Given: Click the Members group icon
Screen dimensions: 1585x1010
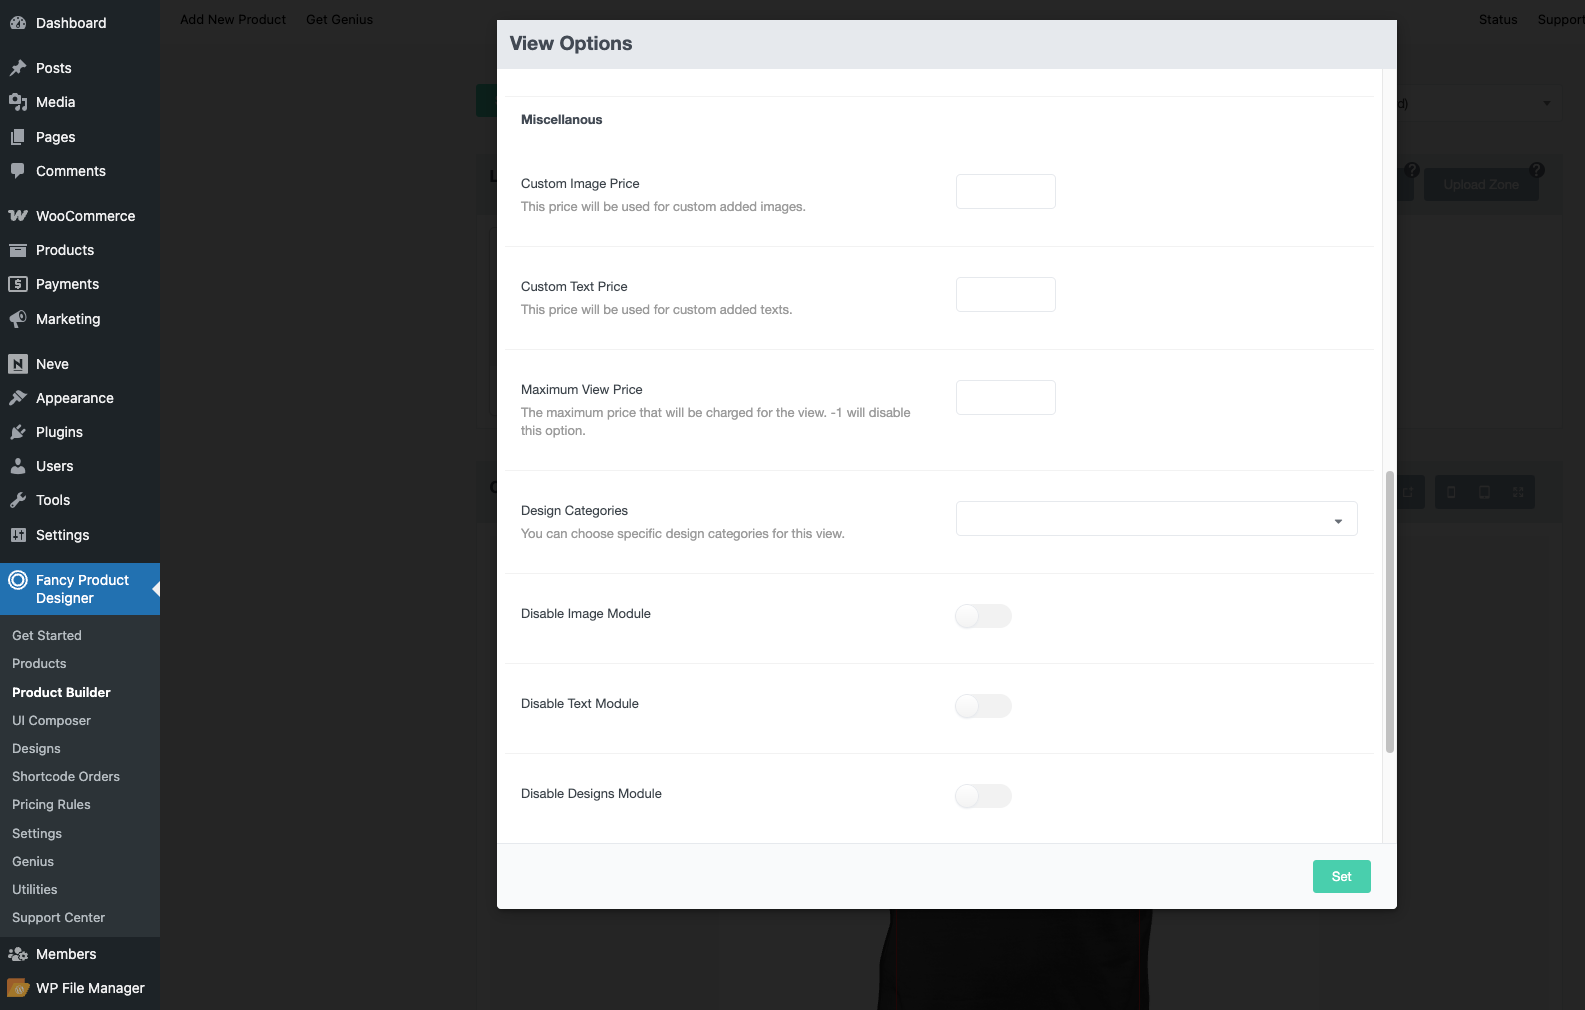Looking at the screenshot, I should tap(18, 954).
